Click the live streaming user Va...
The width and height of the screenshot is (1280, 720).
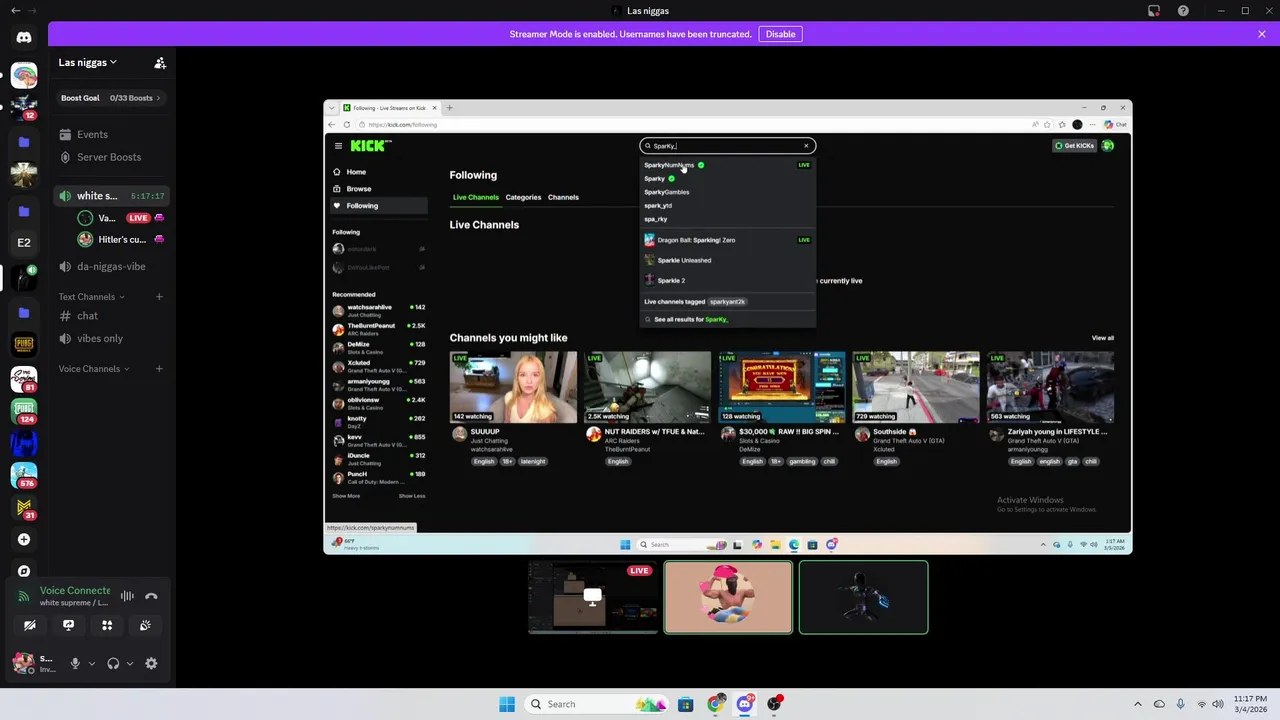pos(121,218)
